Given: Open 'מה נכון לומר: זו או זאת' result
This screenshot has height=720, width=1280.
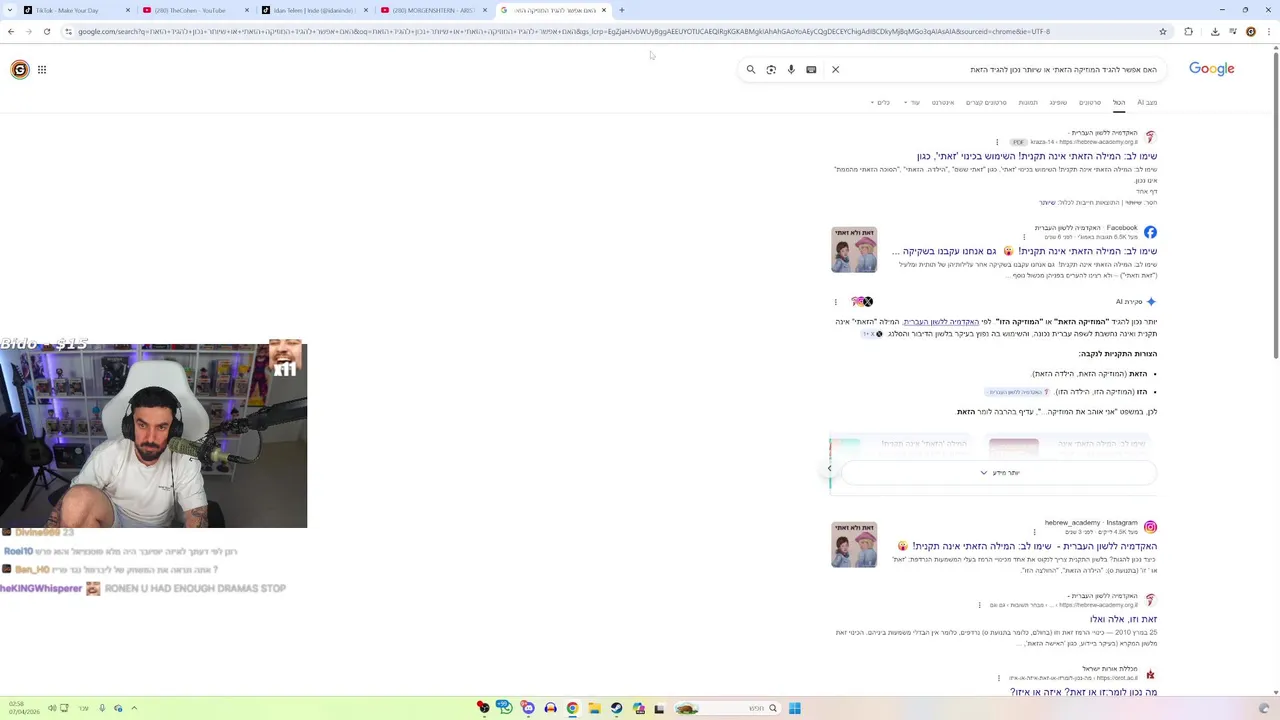Looking at the screenshot, I should 1083,692.
